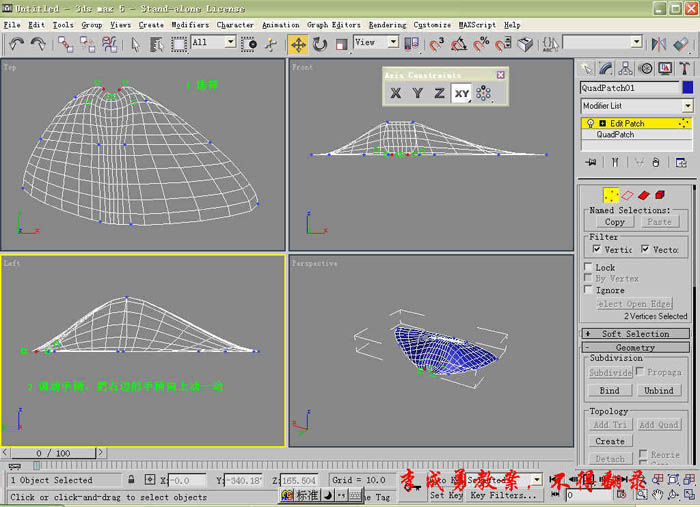Activate the Select and Move tool
This screenshot has height=507, width=700.
[x=298, y=45]
